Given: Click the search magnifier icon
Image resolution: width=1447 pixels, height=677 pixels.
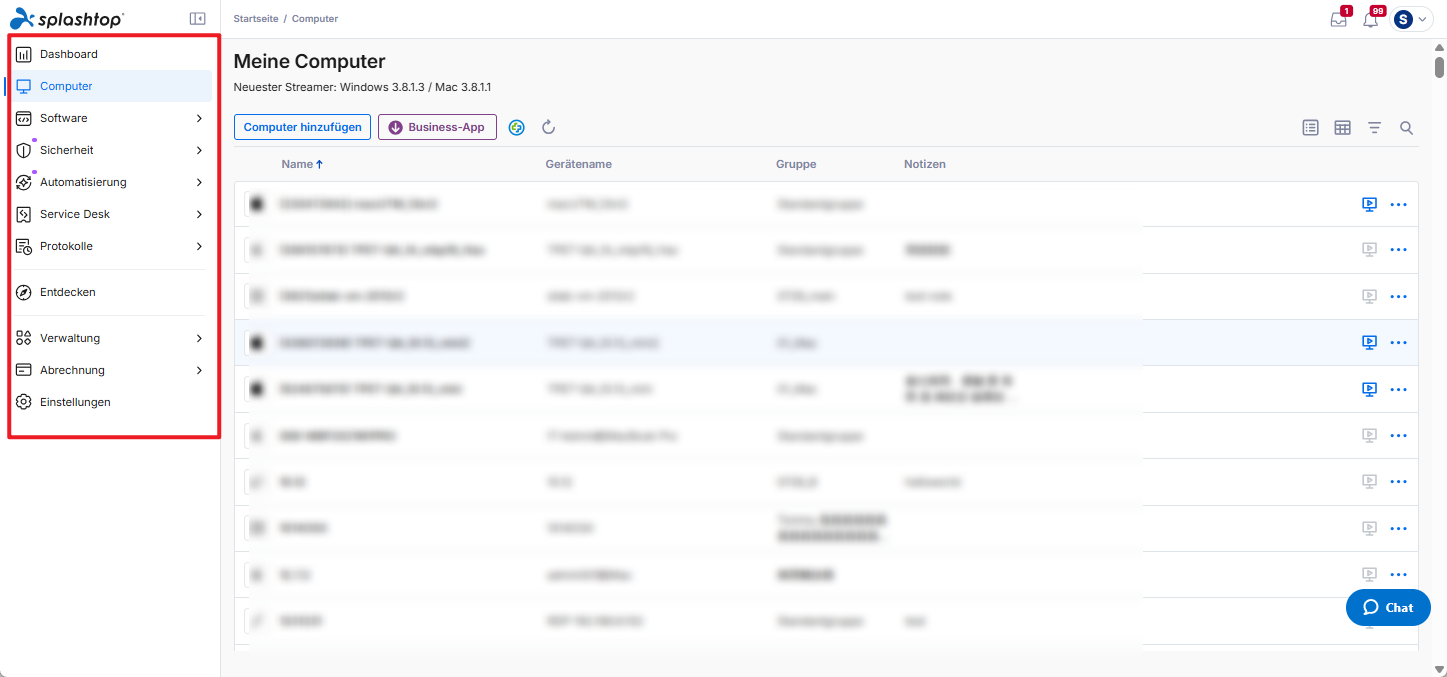Looking at the screenshot, I should point(1406,127).
